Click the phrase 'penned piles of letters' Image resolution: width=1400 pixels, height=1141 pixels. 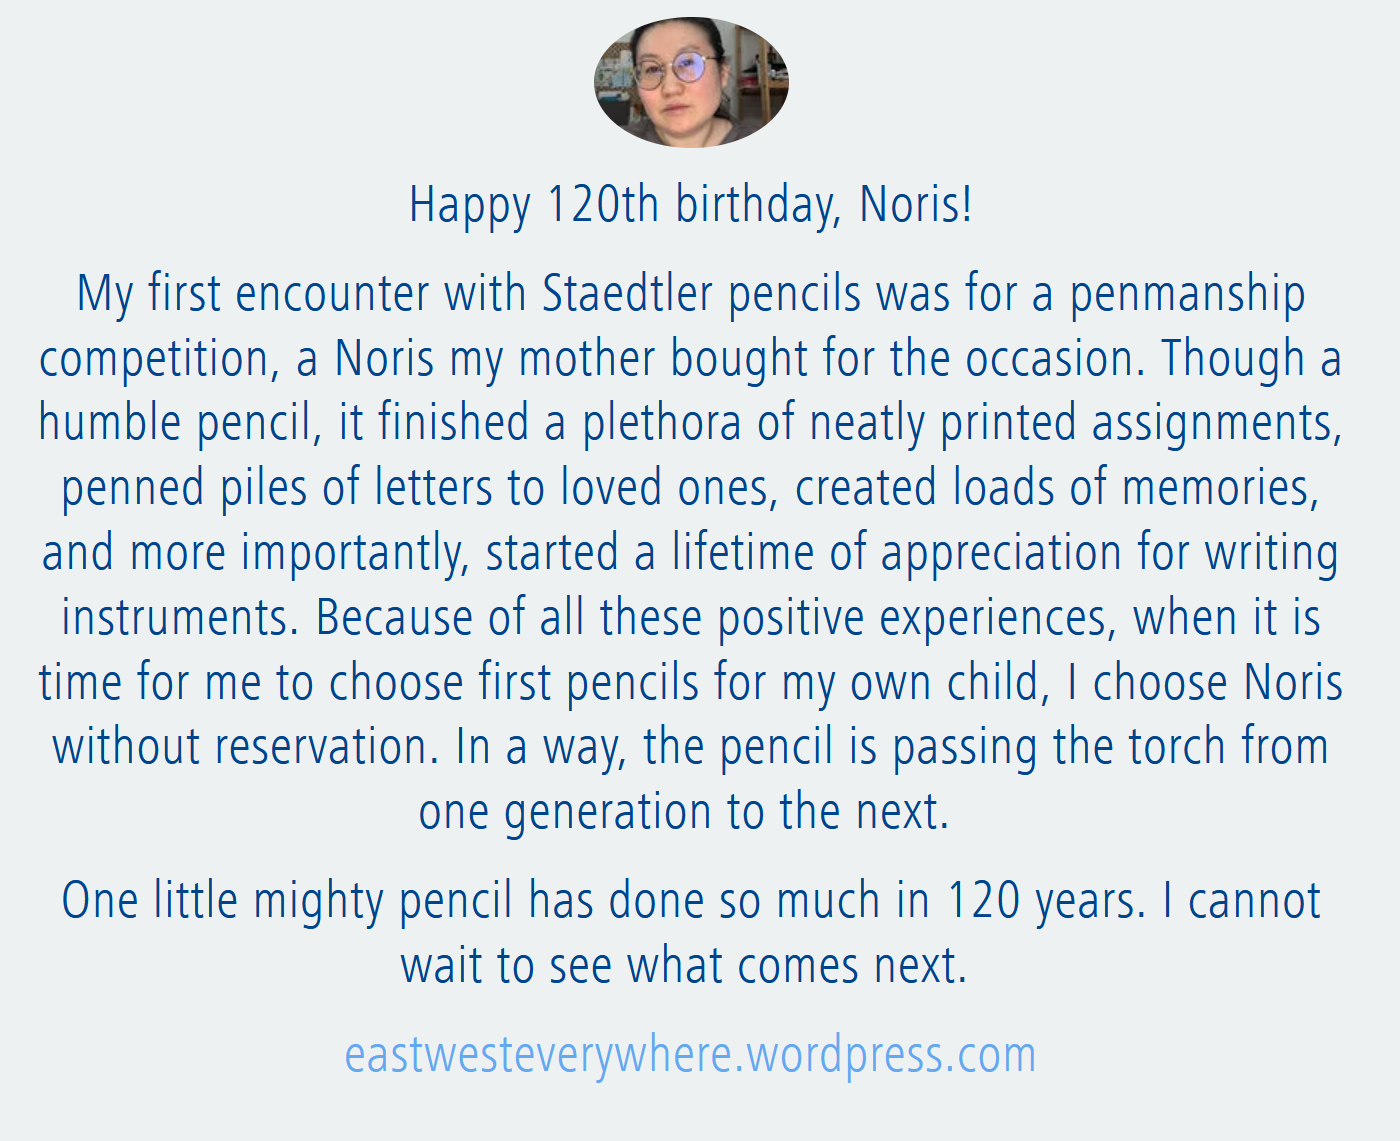[x=277, y=489]
